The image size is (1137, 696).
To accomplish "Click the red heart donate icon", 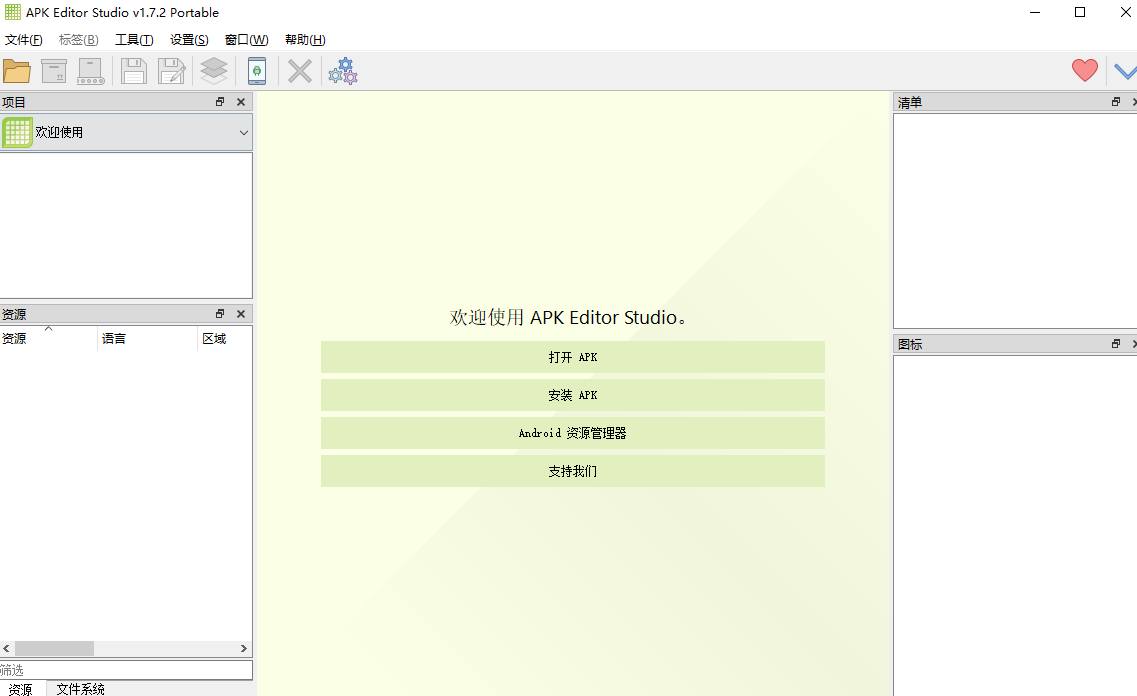I will [1085, 70].
